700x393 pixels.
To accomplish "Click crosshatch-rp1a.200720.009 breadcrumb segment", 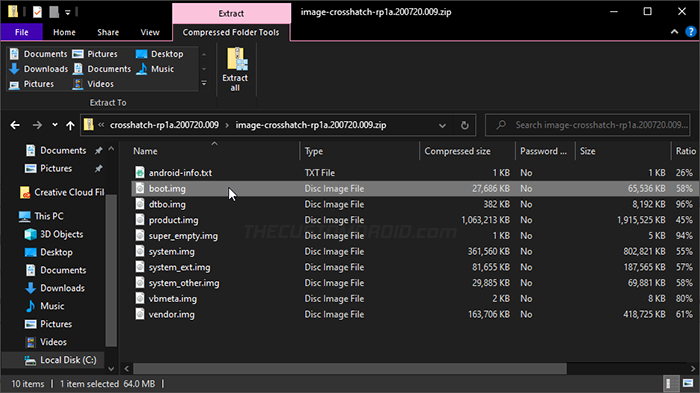I will 164,125.
